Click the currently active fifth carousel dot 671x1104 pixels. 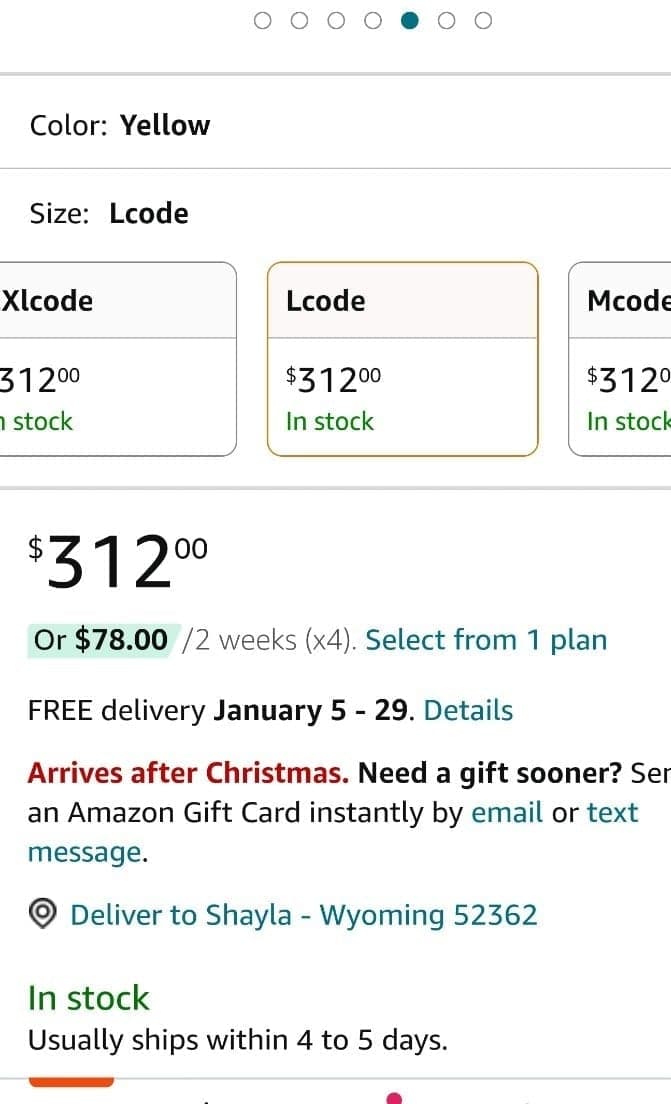coord(409,21)
